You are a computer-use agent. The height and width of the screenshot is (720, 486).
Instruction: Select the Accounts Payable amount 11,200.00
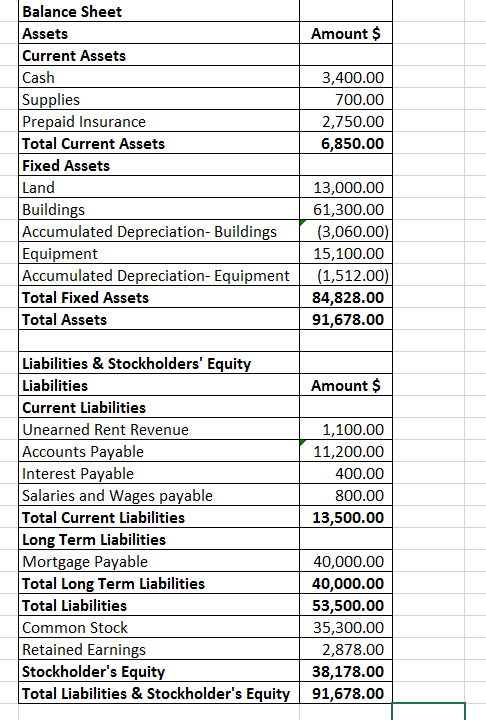[346, 451]
